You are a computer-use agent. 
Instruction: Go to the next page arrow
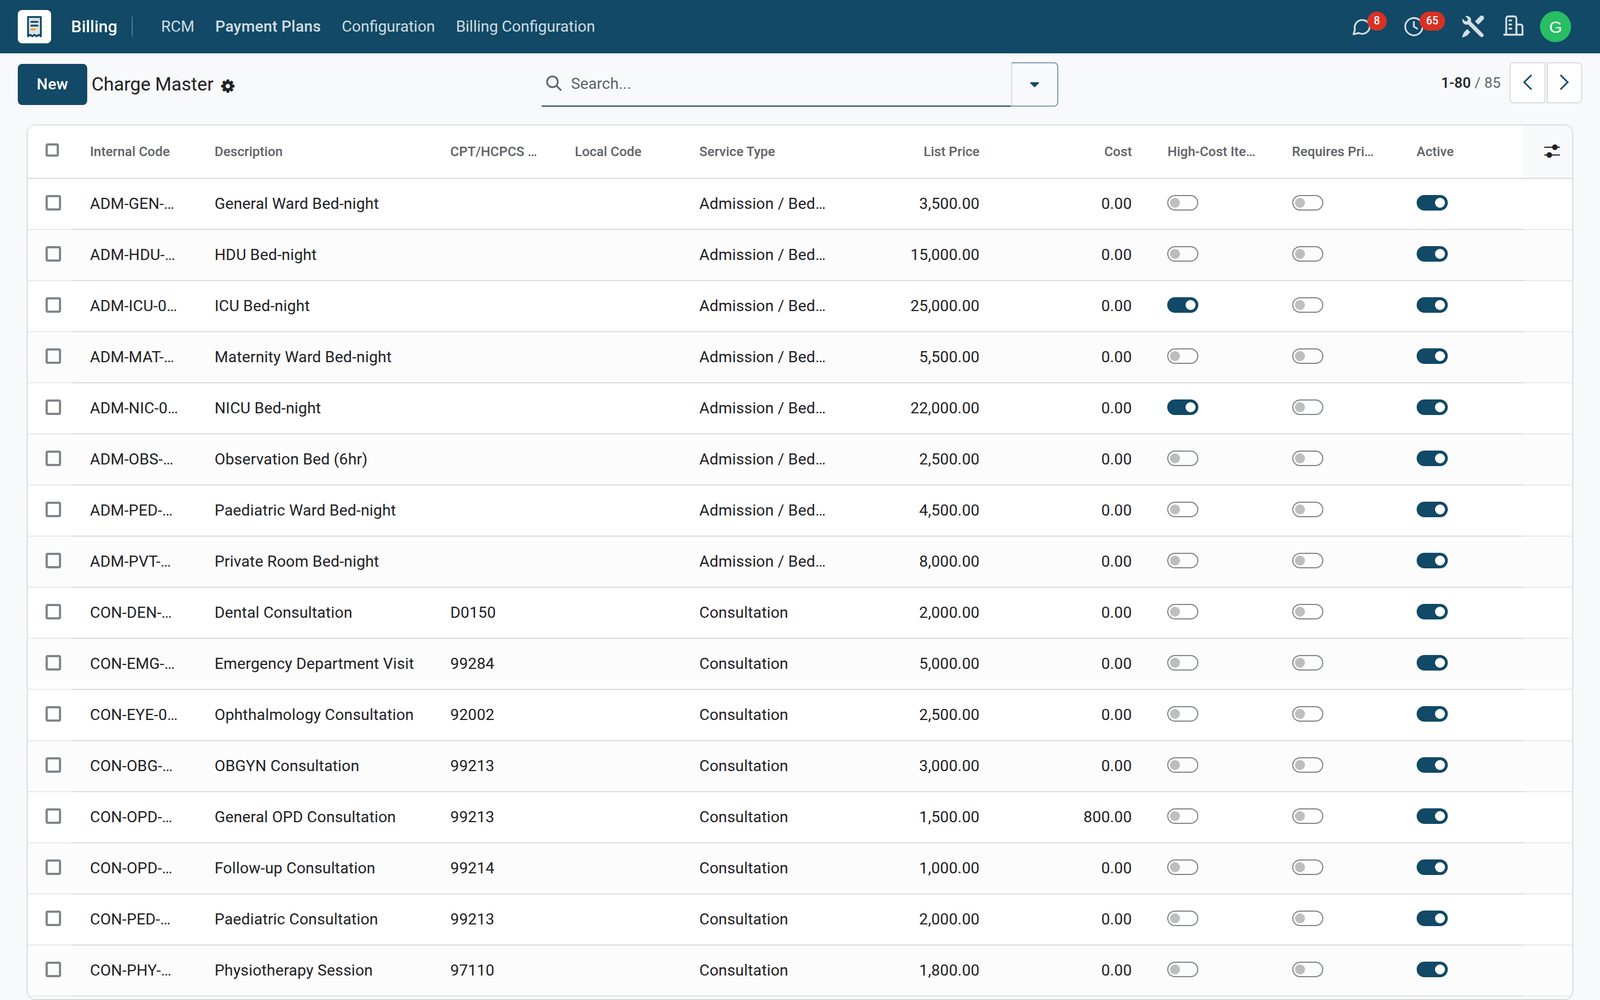[x=1564, y=83]
